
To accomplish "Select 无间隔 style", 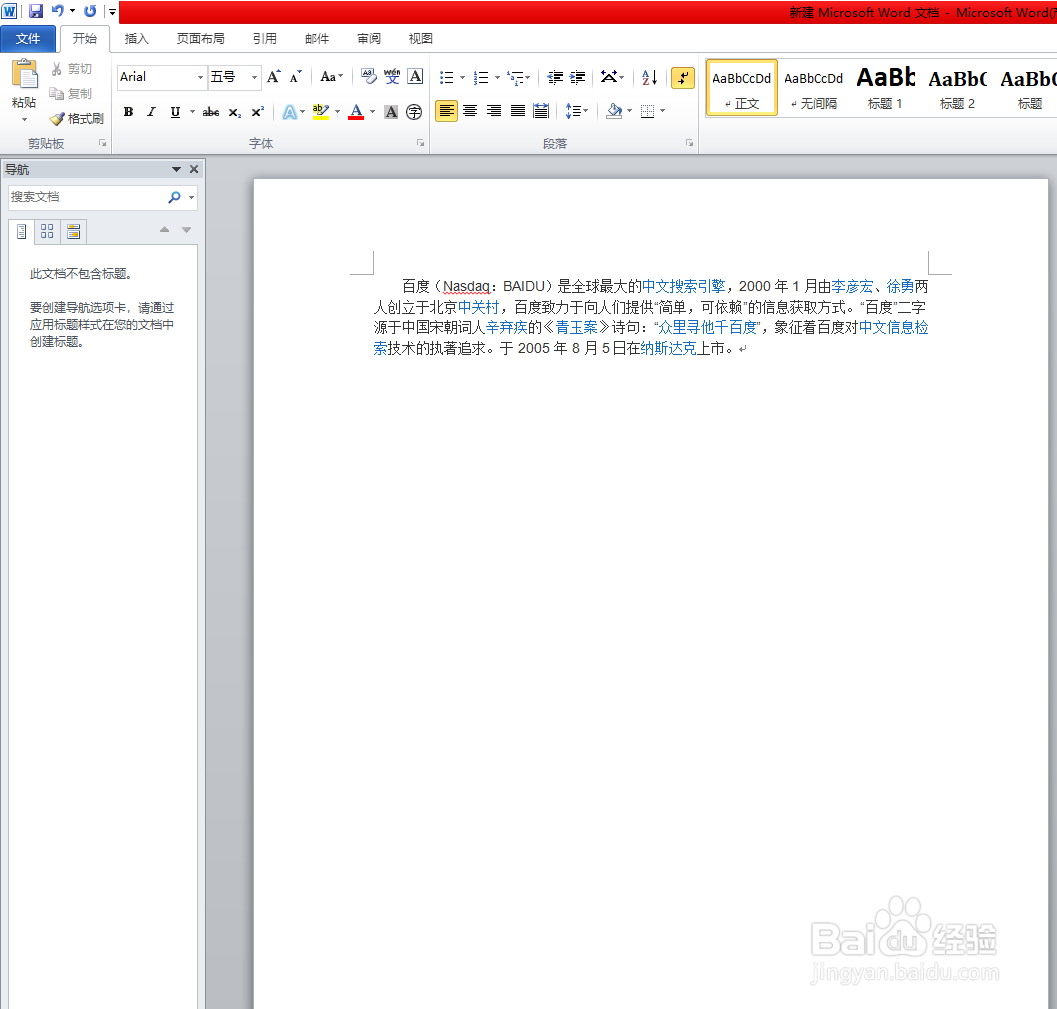I will pyautogui.click(x=814, y=88).
